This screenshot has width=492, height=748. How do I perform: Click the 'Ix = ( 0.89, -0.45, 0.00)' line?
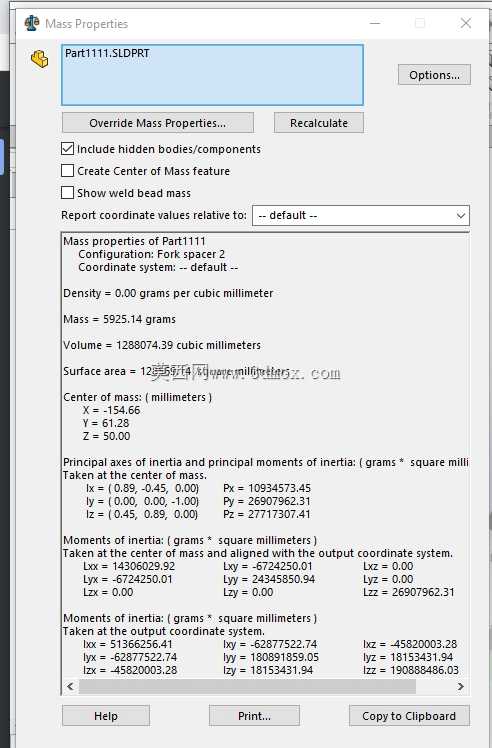click(x=142, y=488)
